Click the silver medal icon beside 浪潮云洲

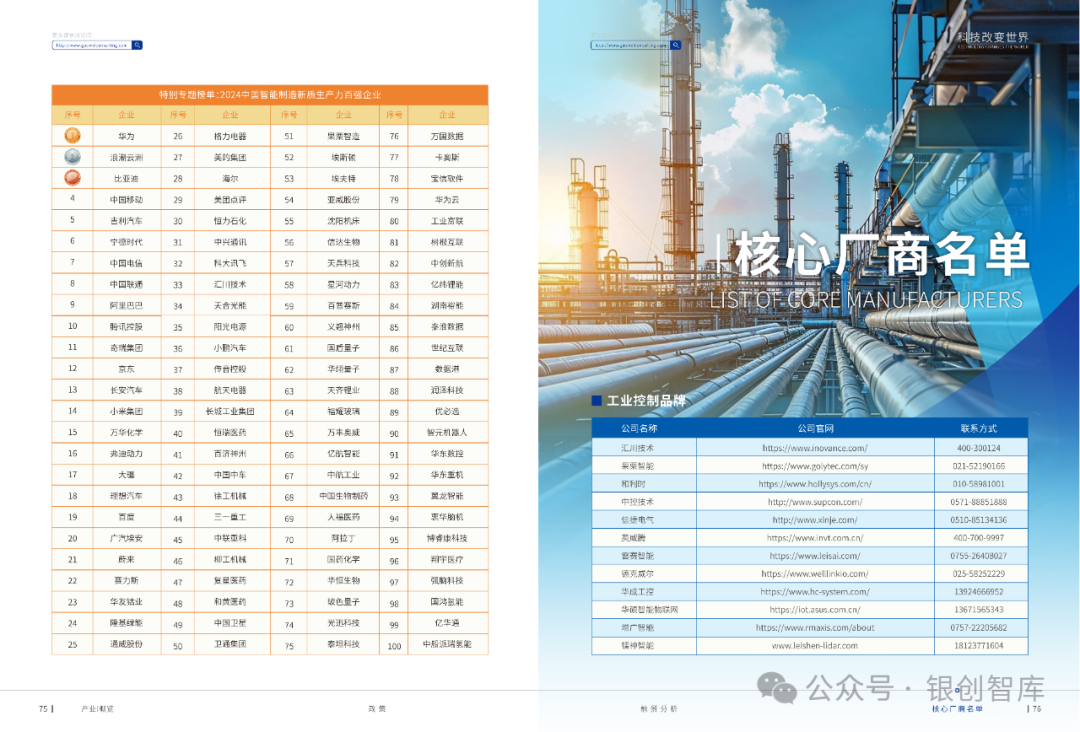(72, 157)
